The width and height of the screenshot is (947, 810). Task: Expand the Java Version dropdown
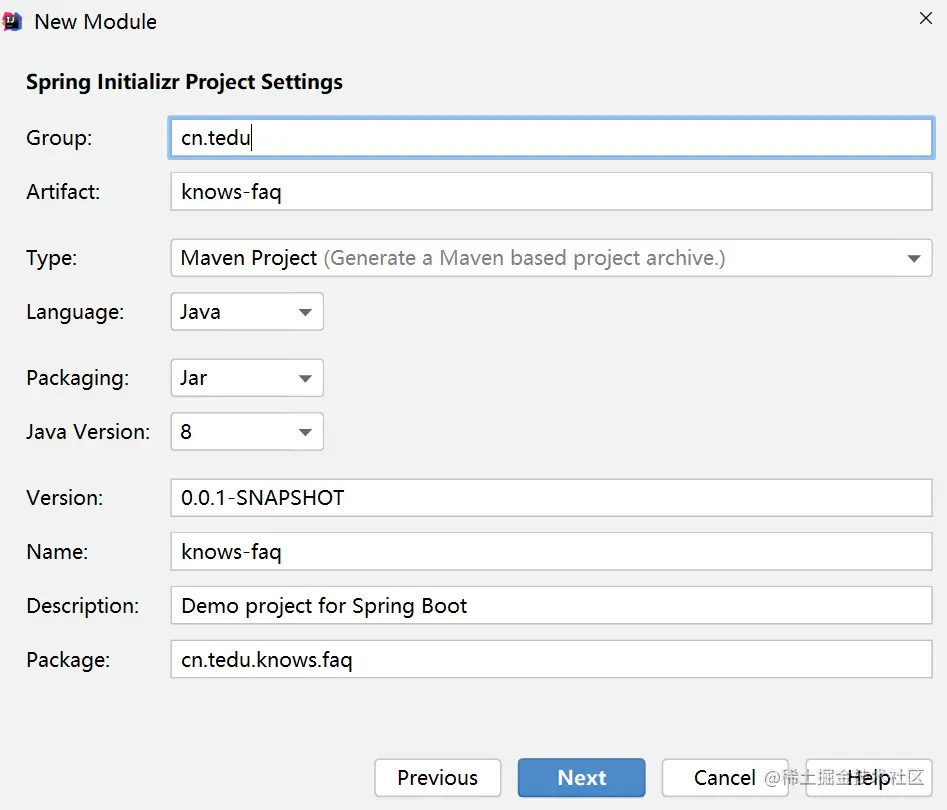point(246,432)
